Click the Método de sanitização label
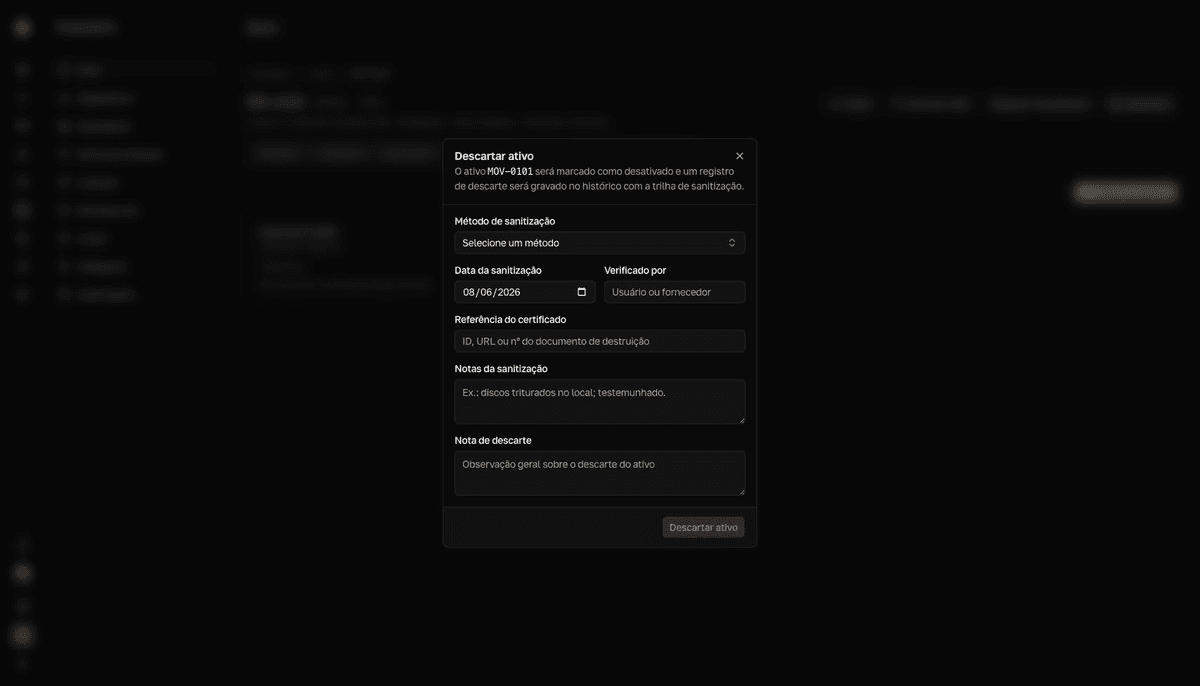This screenshot has height=686, width=1200. pos(505,221)
